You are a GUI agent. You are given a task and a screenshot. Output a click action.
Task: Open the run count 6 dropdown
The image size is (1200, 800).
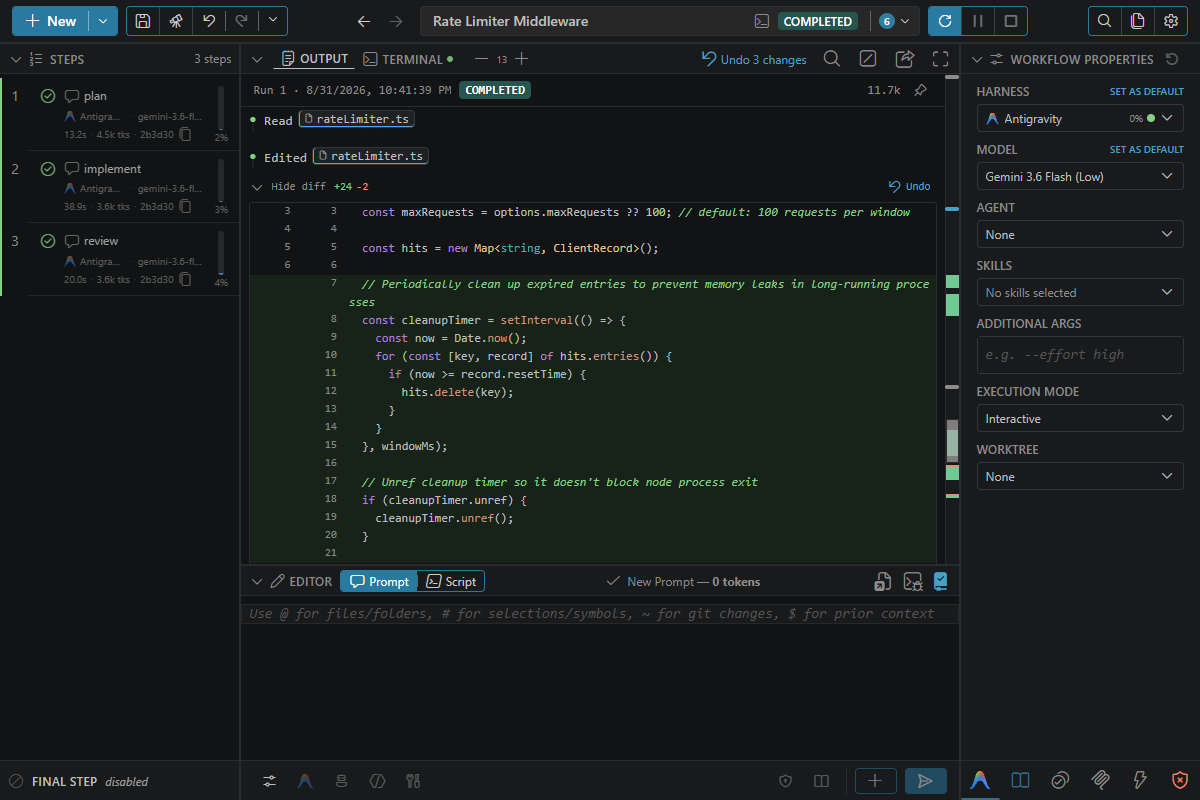click(x=895, y=21)
